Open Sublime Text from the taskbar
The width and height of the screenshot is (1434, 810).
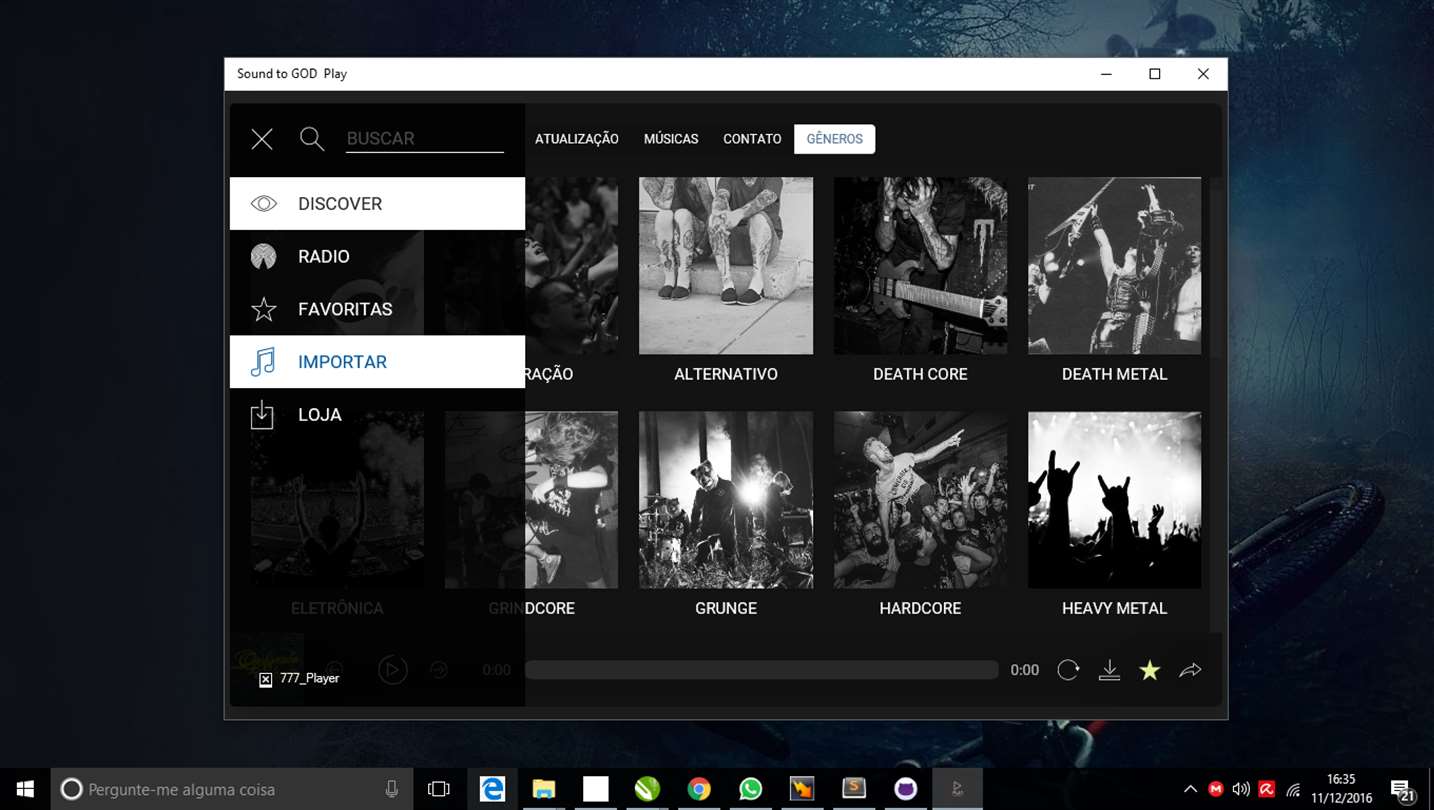point(854,789)
